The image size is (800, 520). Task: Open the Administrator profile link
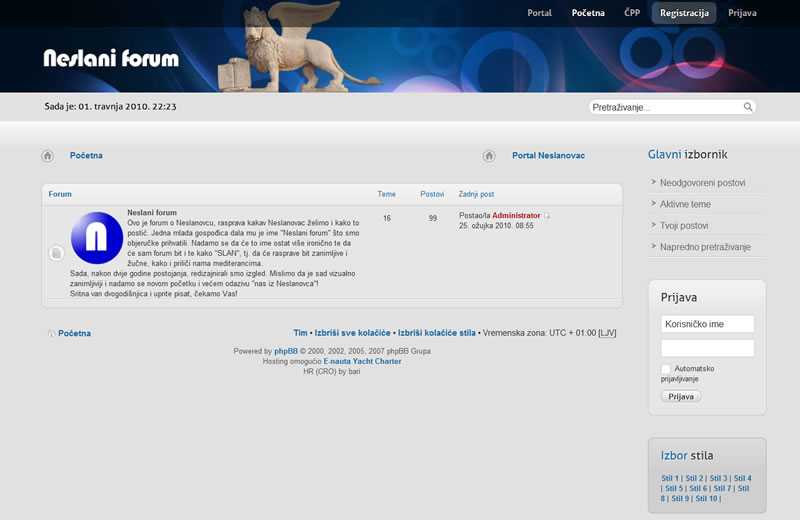click(x=516, y=216)
